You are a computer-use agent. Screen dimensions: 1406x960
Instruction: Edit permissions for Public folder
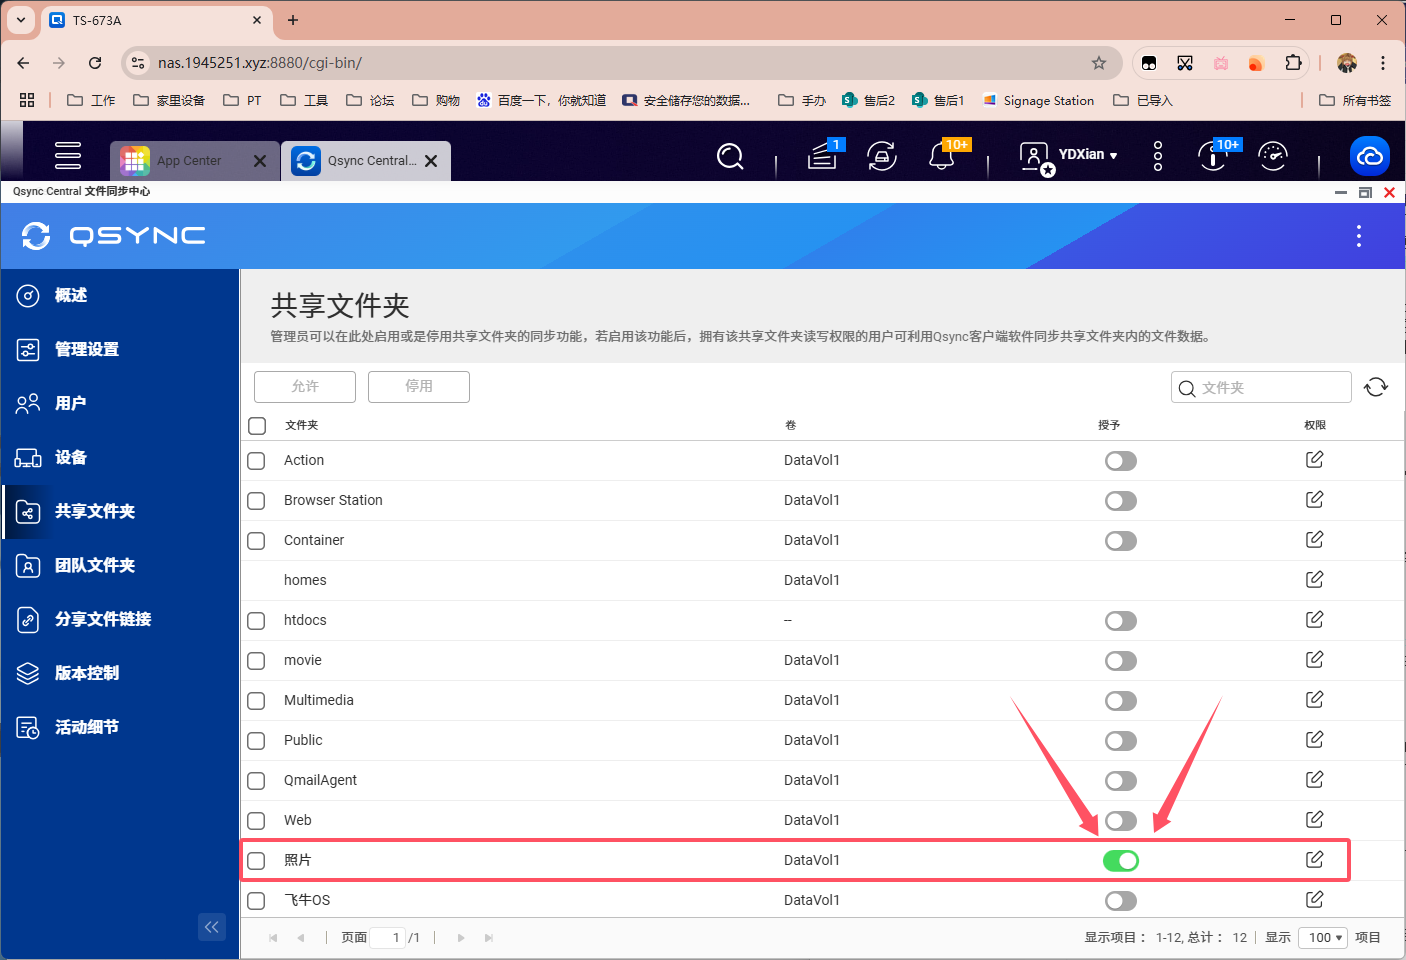pyautogui.click(x=1314, y=739)
